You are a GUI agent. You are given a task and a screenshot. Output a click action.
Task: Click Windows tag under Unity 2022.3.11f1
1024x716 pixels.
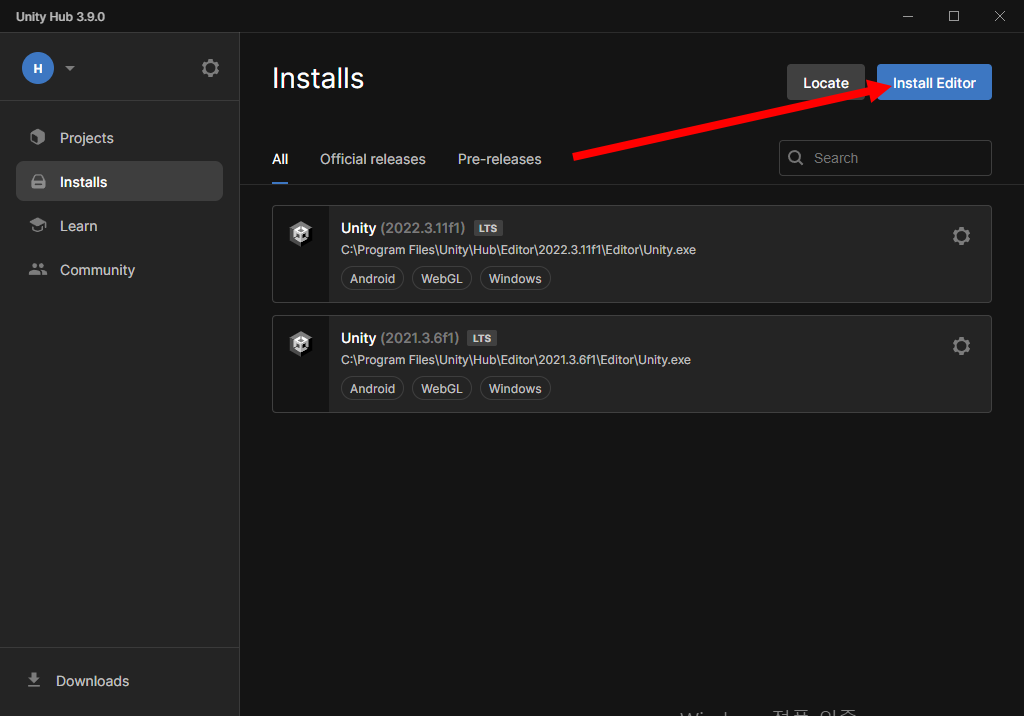pos(515,279)
